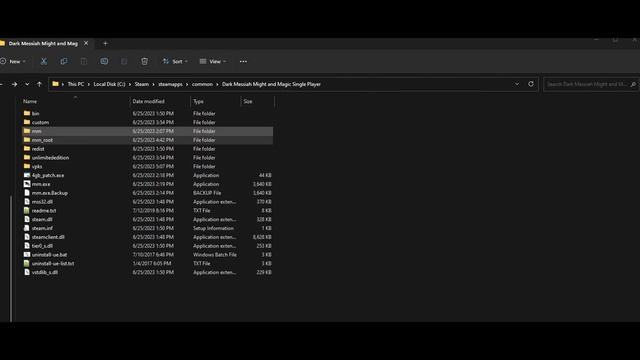The image size is (640, 360).
Task: Click the Copy icon in the toolbar
Action: click(x=64, y=61)
